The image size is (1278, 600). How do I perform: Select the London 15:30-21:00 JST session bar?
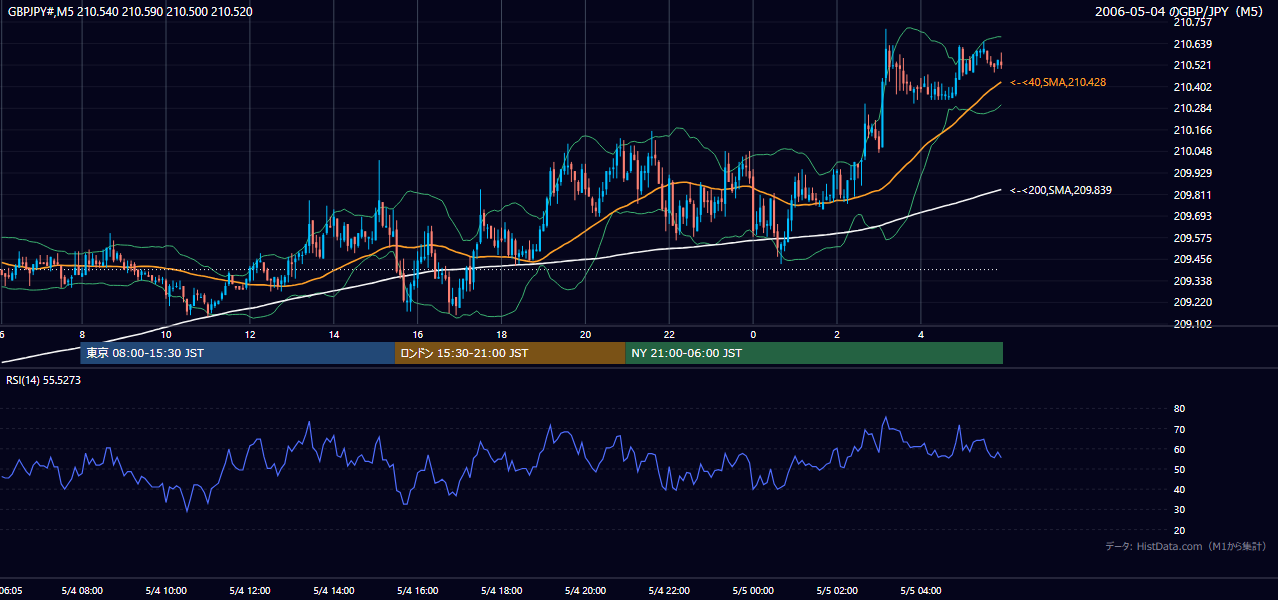pyautogui.click(x=510, y=353)
